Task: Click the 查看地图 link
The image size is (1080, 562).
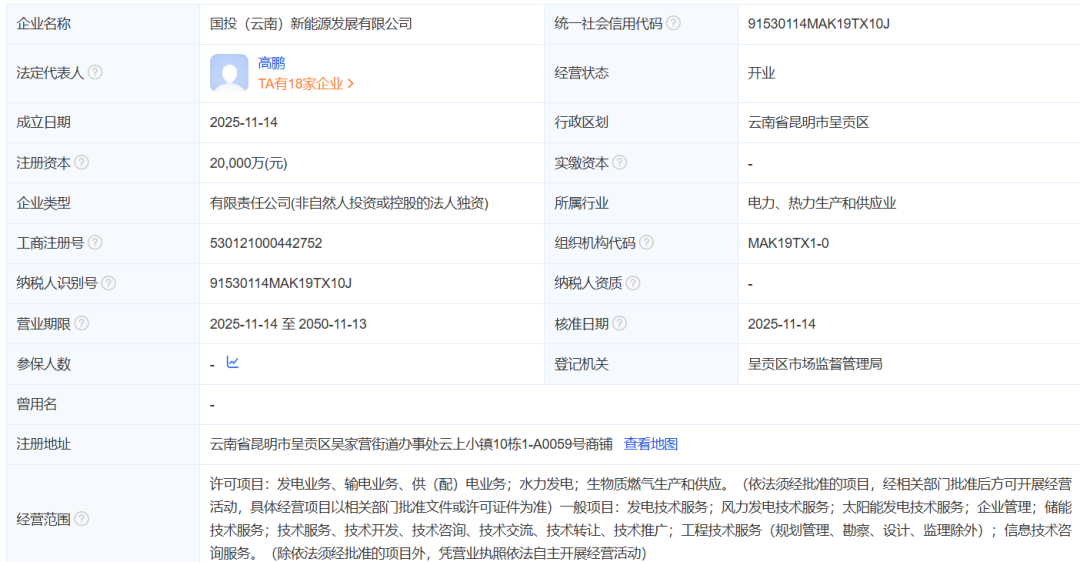Action: coord(651,444)
